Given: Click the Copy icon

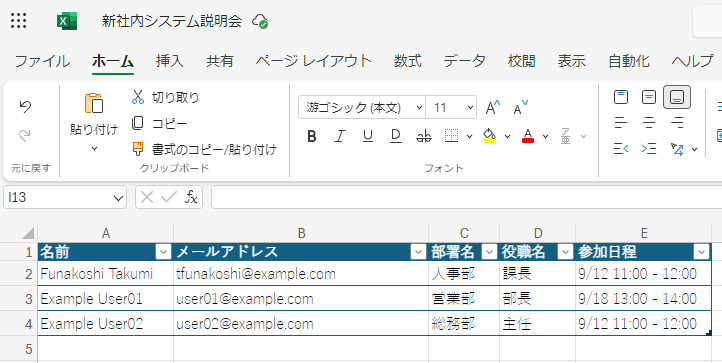Looking at the screenshot, I should click(x=138, y=123).
